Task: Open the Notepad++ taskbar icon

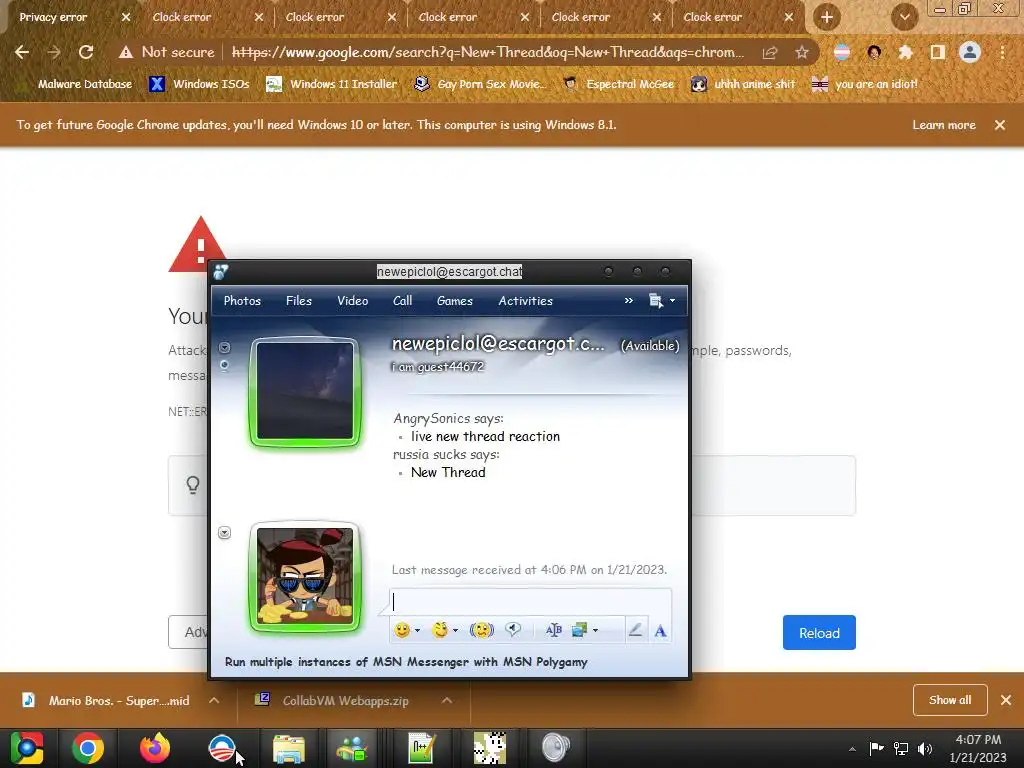Action: click(421, 748)
